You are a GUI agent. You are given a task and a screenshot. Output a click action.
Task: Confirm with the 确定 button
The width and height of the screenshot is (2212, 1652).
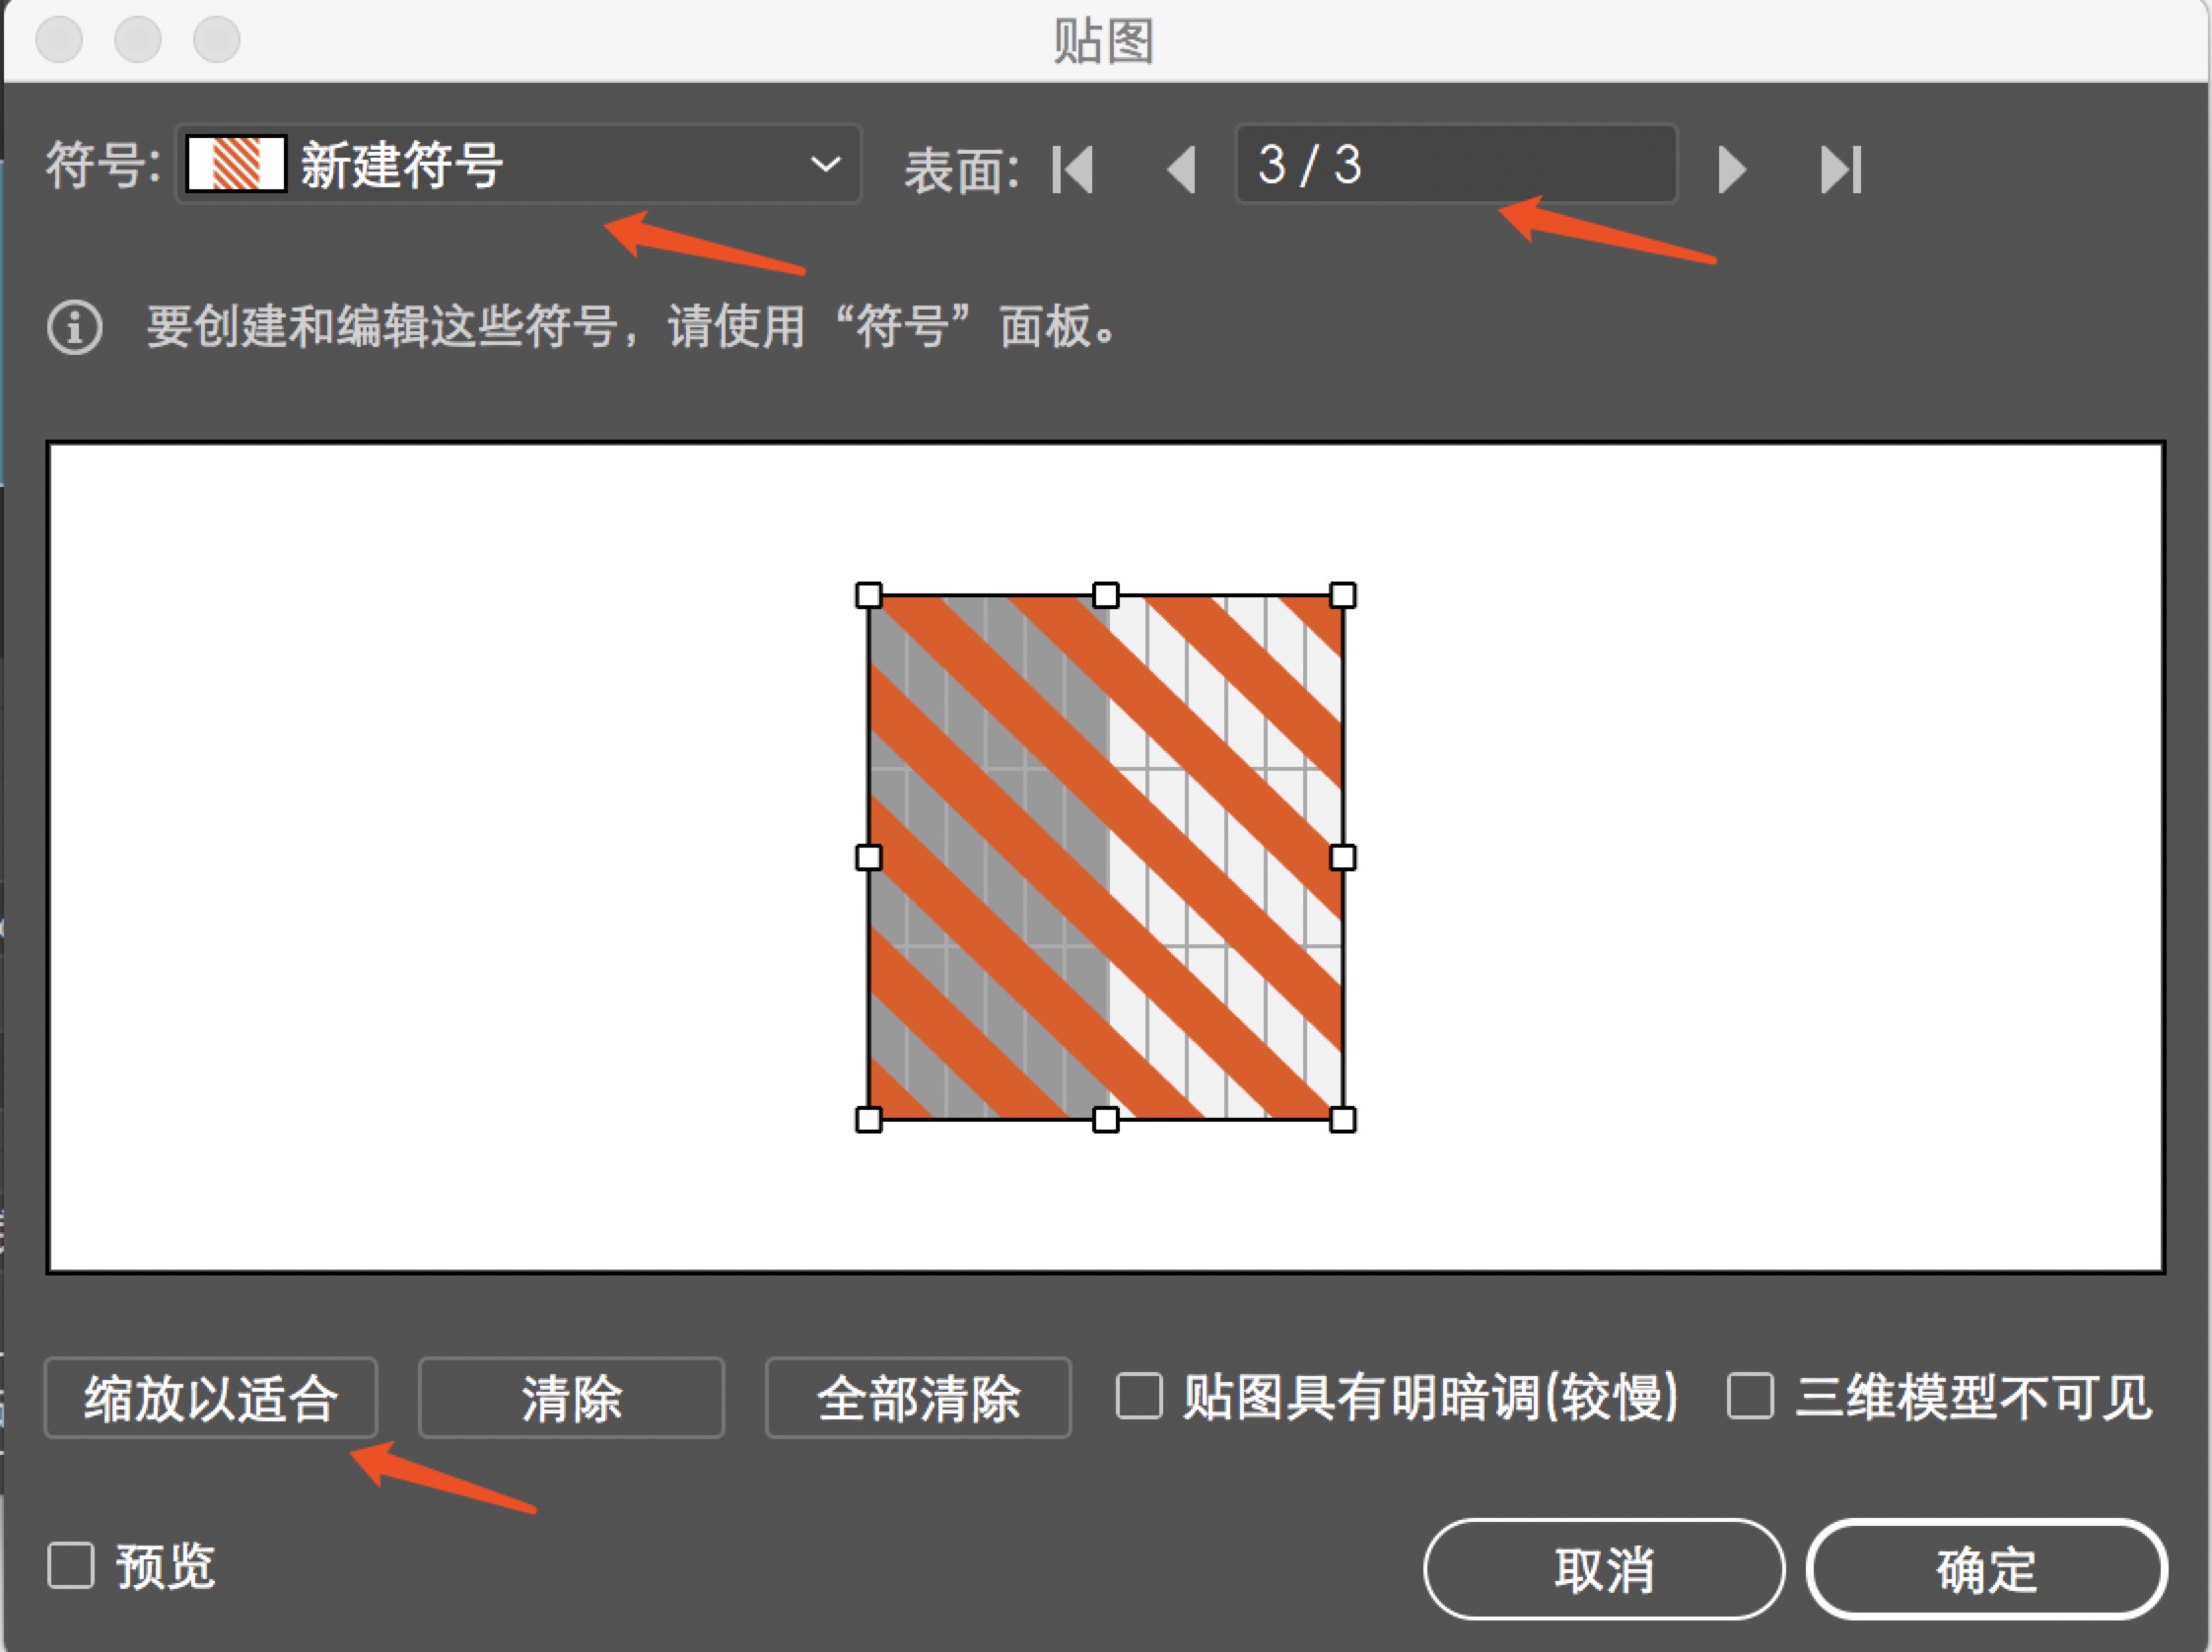1986,1568
